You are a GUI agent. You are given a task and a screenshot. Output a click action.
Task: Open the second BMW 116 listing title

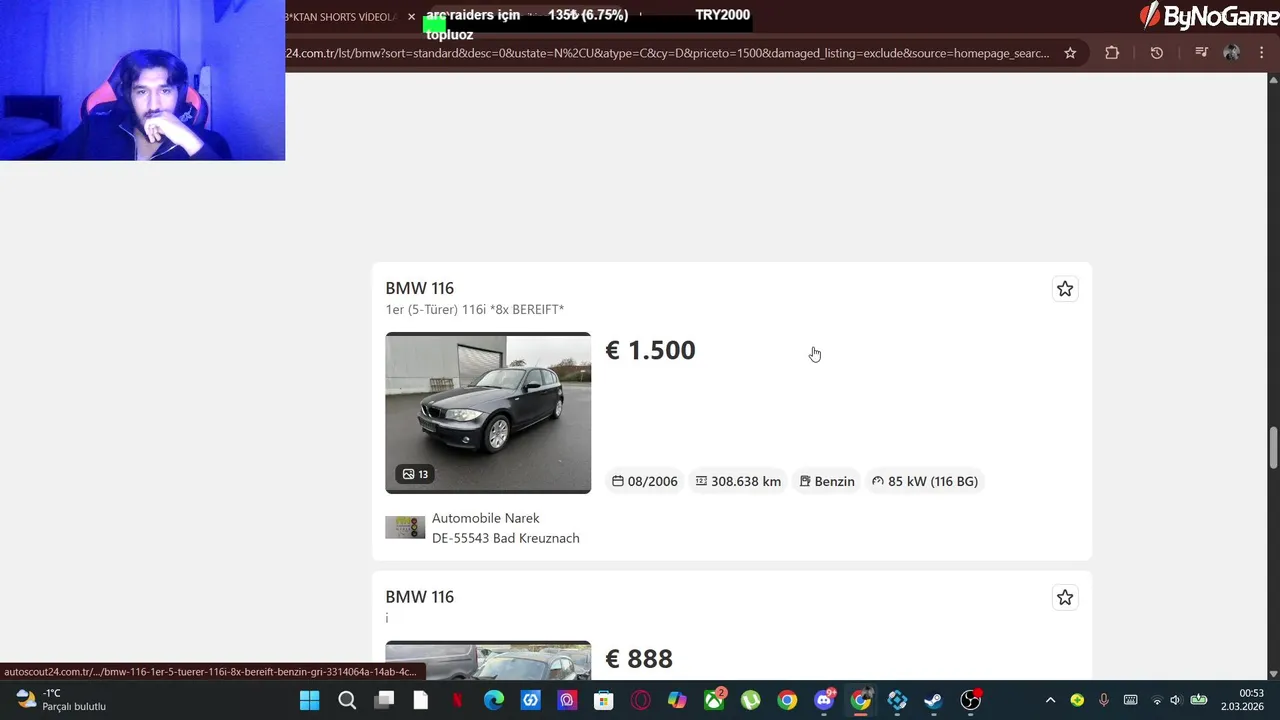tap(420, 597)
